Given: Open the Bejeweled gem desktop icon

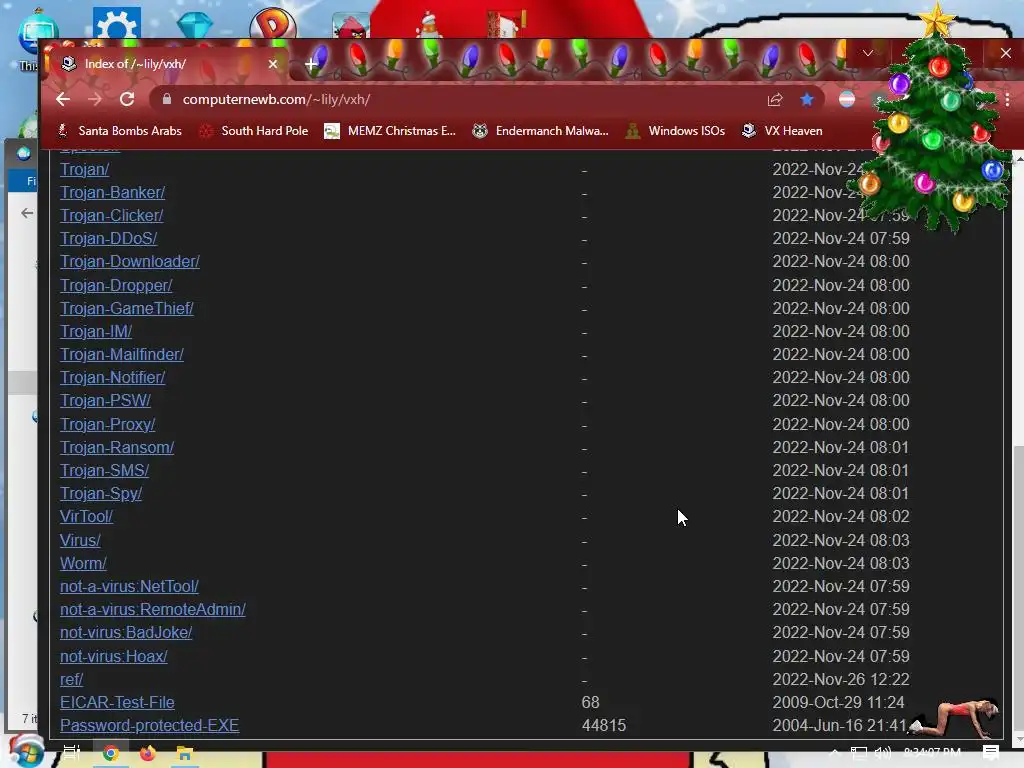Looking at the screenshot, I should click(x=195, y=25).
